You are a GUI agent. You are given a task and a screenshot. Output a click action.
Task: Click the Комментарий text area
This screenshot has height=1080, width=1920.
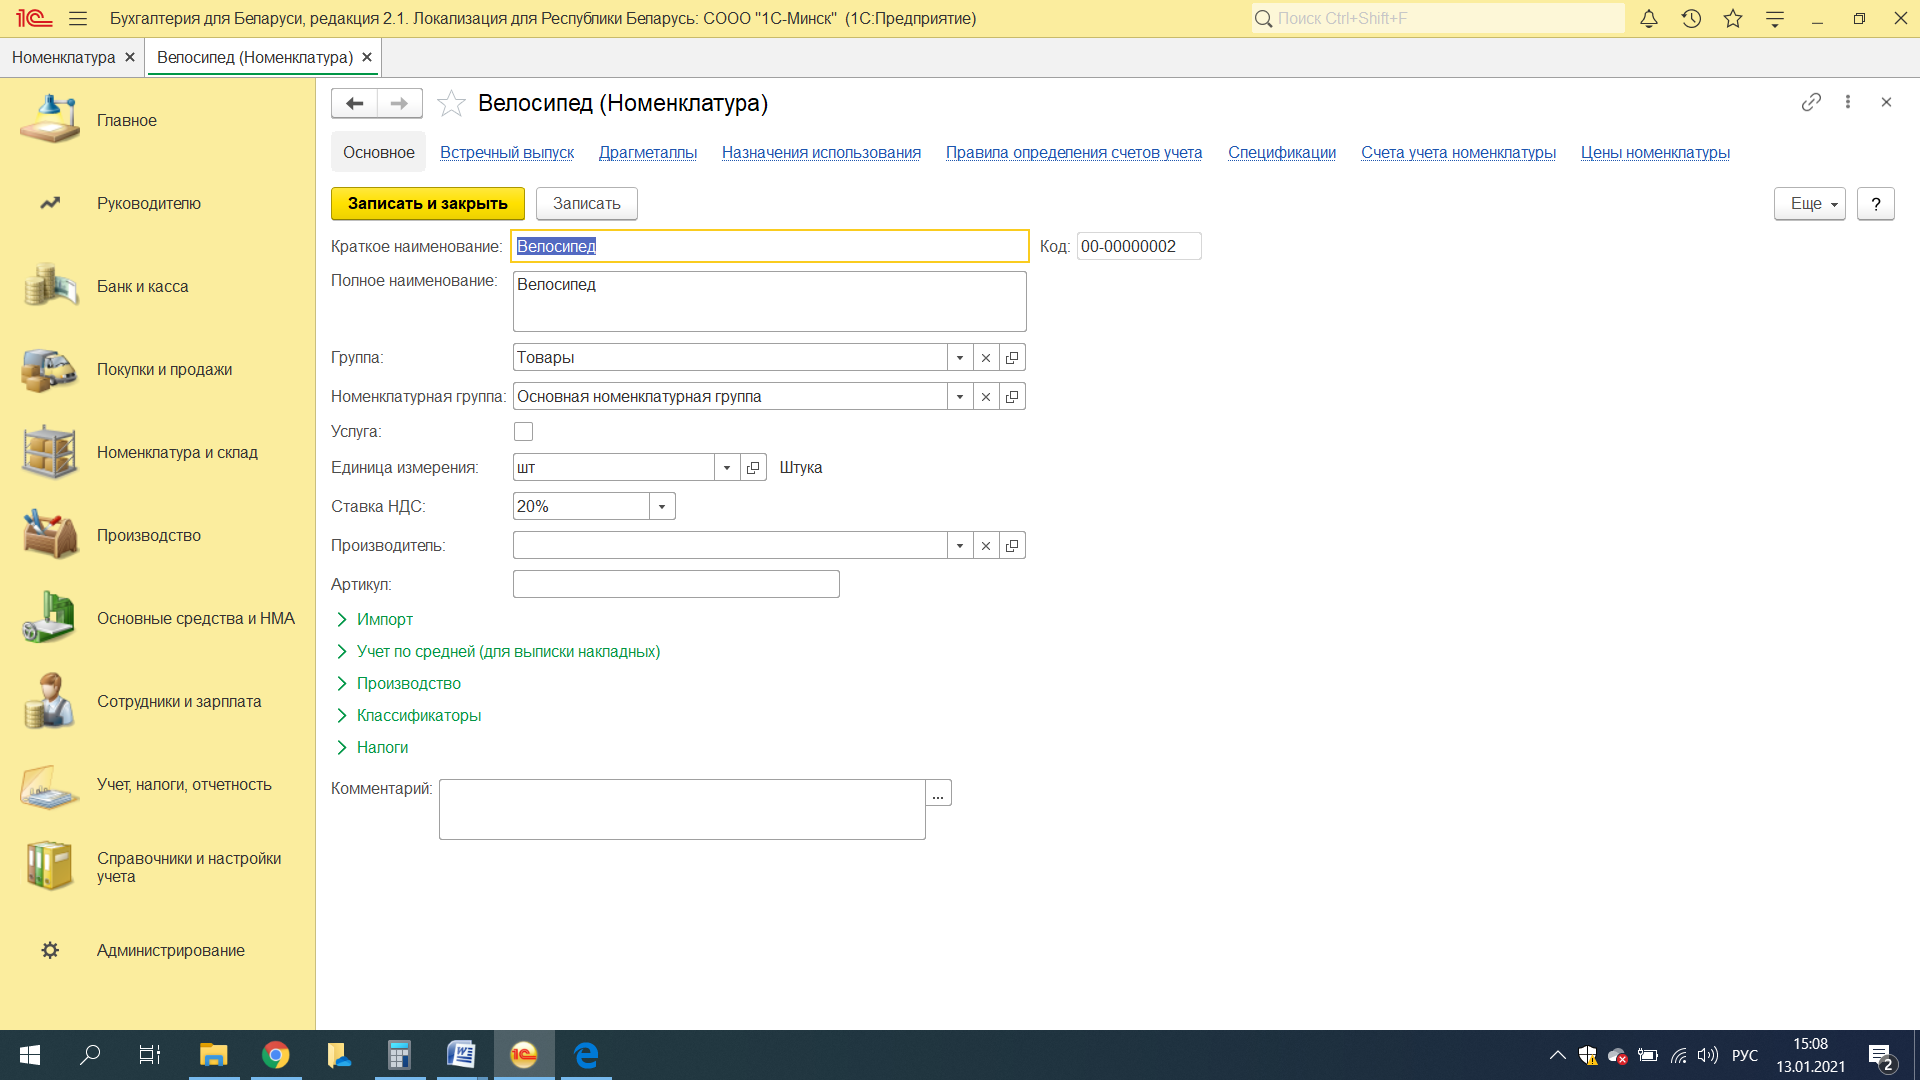(682, 809)
